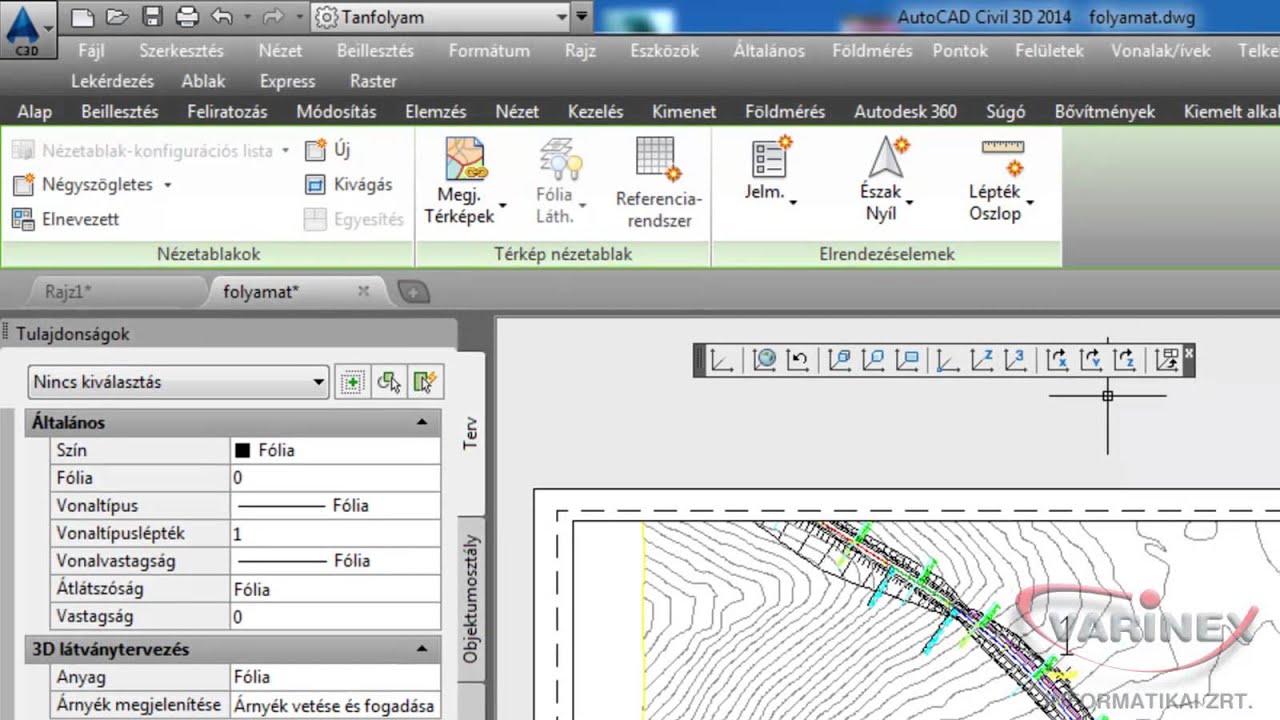Switch to the Kimenet ribbon tab
Image resolution: width=1280 pixels, height=720 pixels.
[x=684, y=112]
